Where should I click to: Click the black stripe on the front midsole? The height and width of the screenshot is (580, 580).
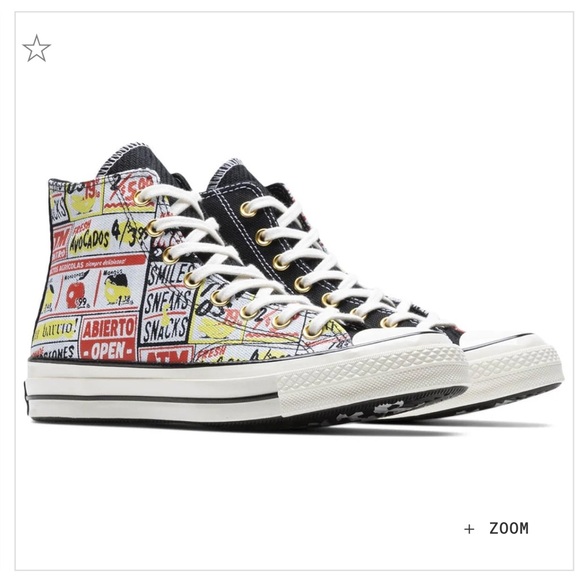(152, 398)
